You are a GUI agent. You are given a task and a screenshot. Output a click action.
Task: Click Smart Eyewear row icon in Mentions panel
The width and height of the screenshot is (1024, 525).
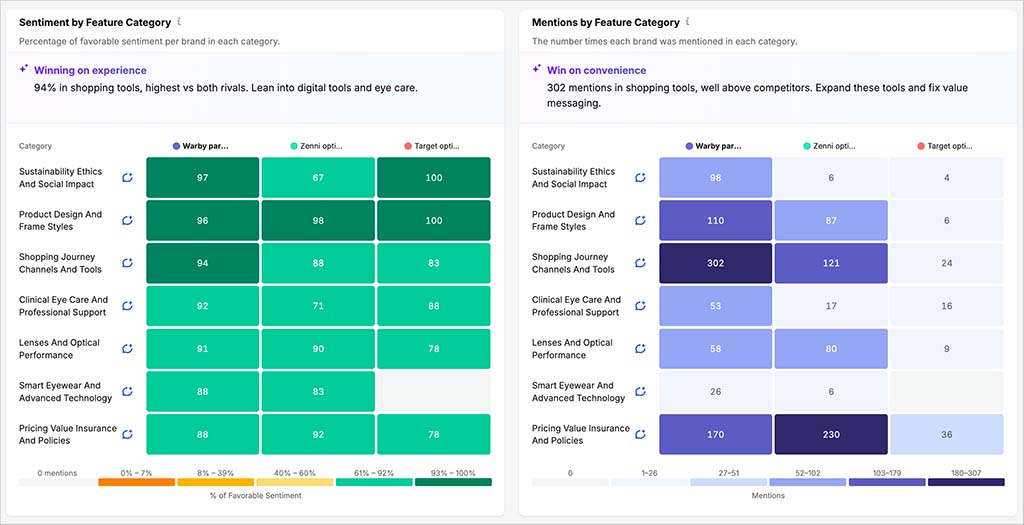point(641,391)
